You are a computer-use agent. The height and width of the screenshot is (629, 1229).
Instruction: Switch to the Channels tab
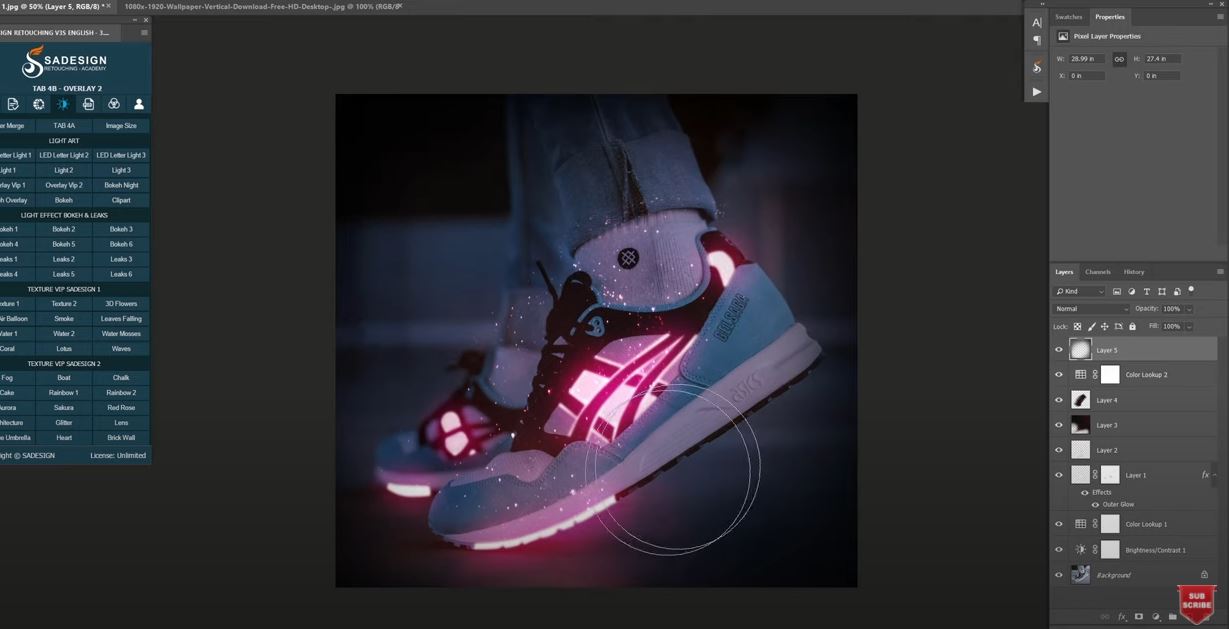(x=1098, y=272)
